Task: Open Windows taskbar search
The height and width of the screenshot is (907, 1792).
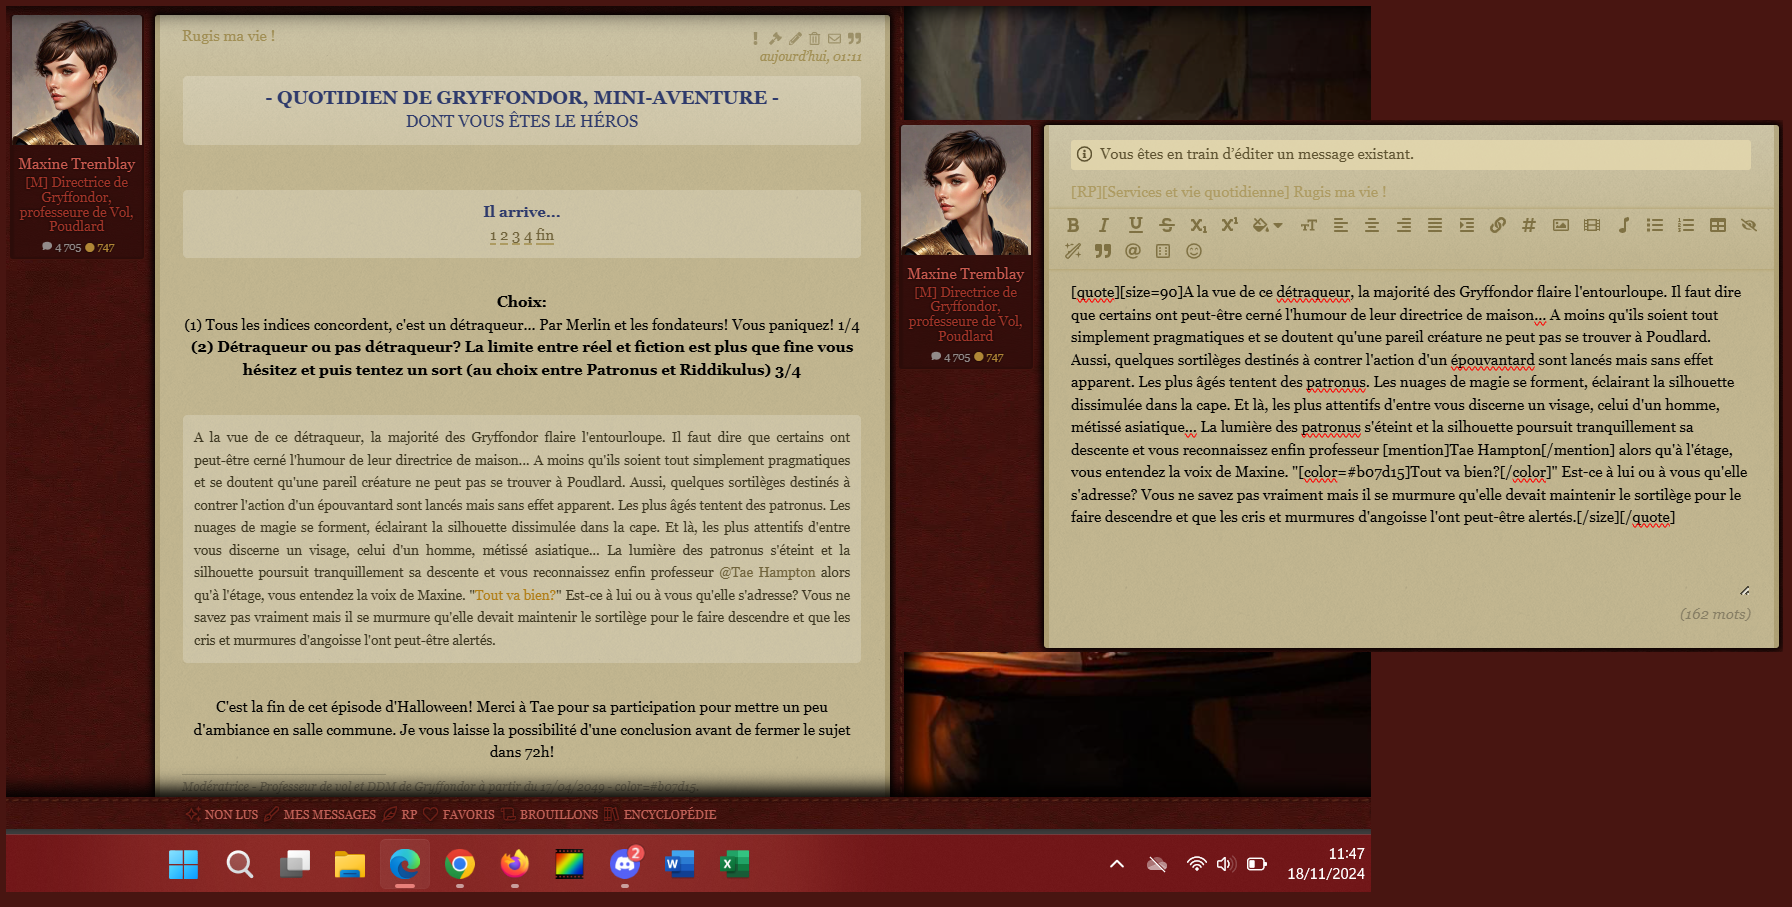Action: (x=240, y=864)
